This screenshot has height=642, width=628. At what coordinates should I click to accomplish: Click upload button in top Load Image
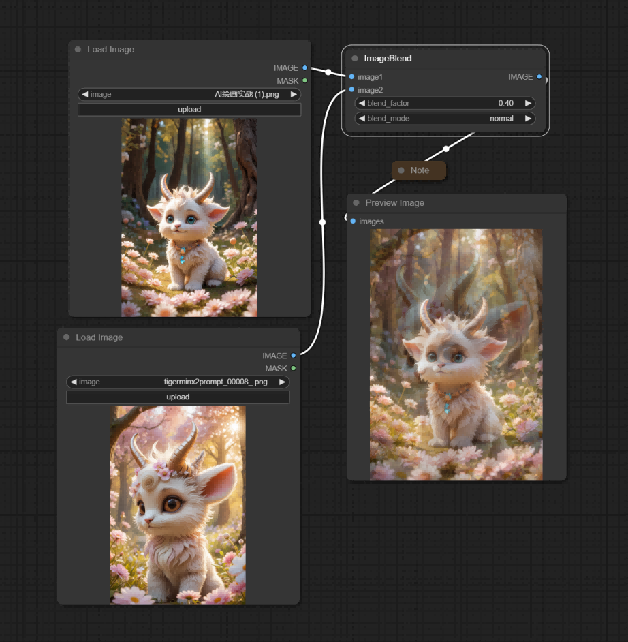189,109
